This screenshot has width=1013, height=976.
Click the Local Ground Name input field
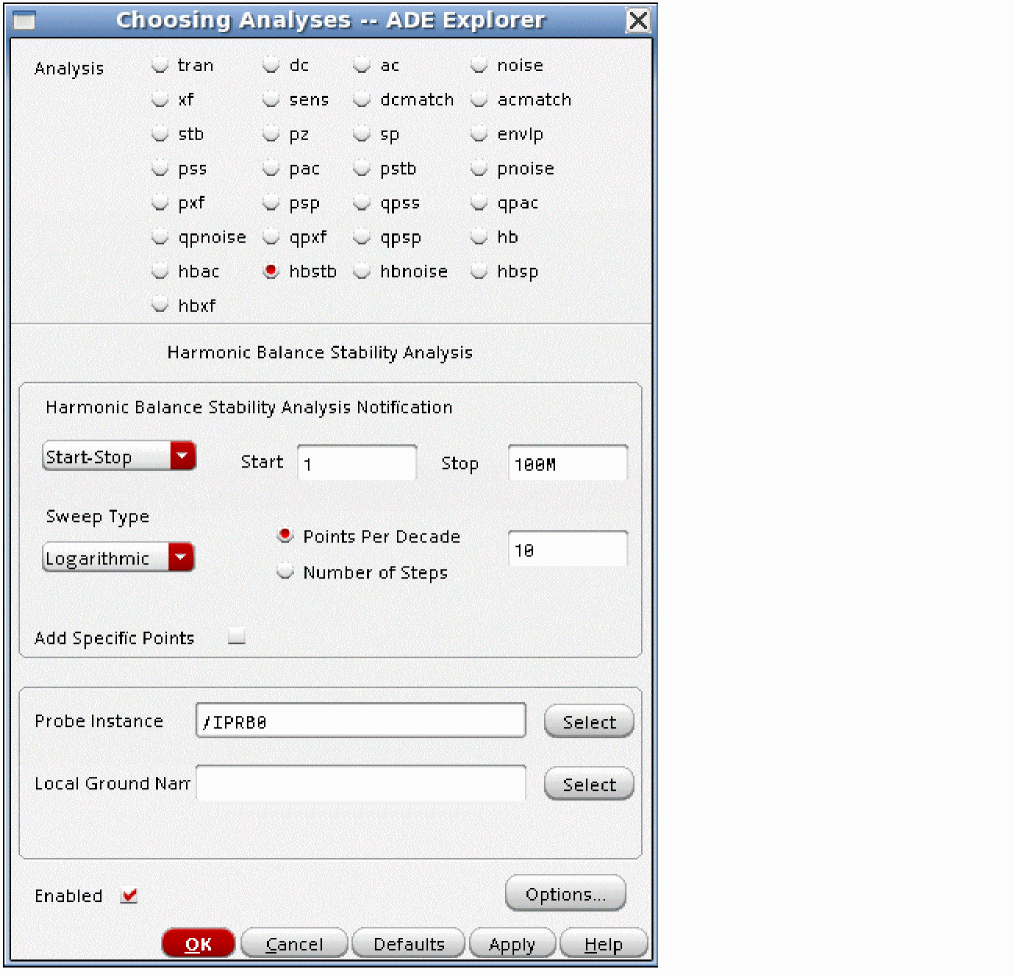[360, 783]
